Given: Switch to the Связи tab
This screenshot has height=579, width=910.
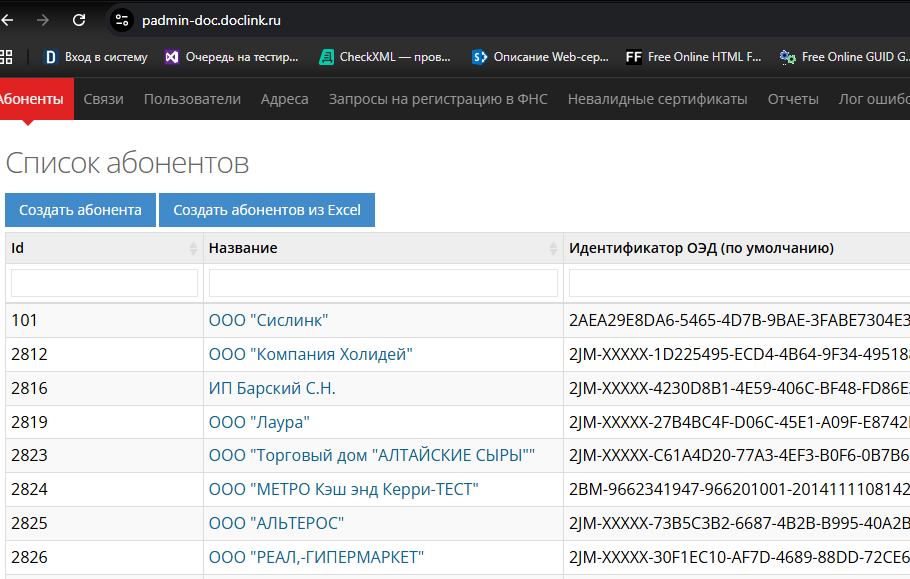Looking at the screenshot, I should (x=103, y=99).
